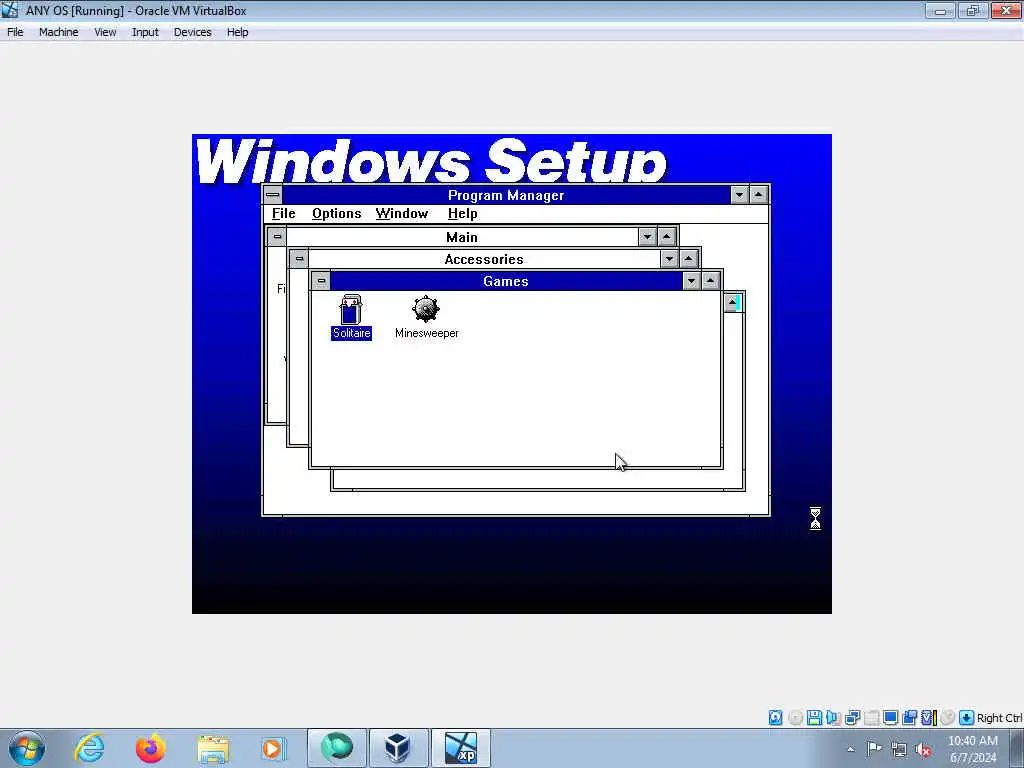Maximize the Accessories group window
Screen dimensions: 1024x768
click(688, 259)
